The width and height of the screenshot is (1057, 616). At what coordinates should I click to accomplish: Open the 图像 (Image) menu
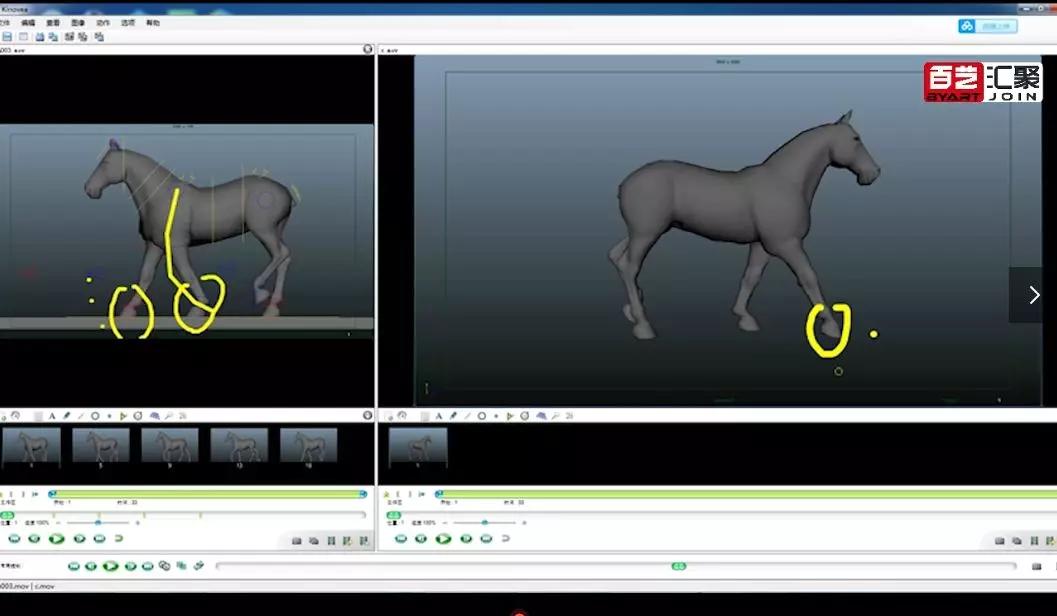[x=78, y=23]
